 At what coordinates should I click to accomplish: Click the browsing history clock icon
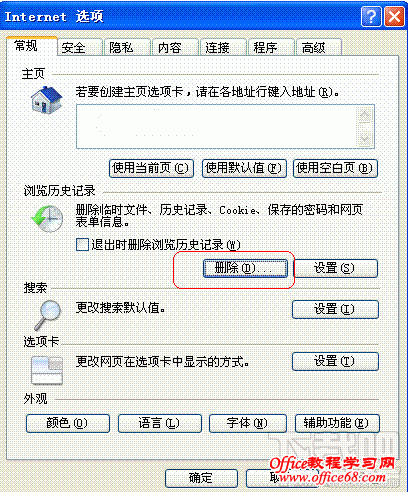coord(47,218)
